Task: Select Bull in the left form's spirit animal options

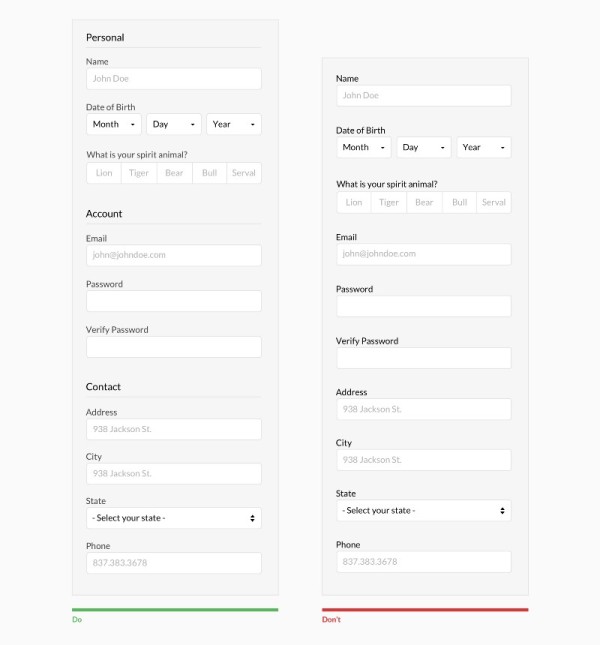Action: [x=209, y=173]
